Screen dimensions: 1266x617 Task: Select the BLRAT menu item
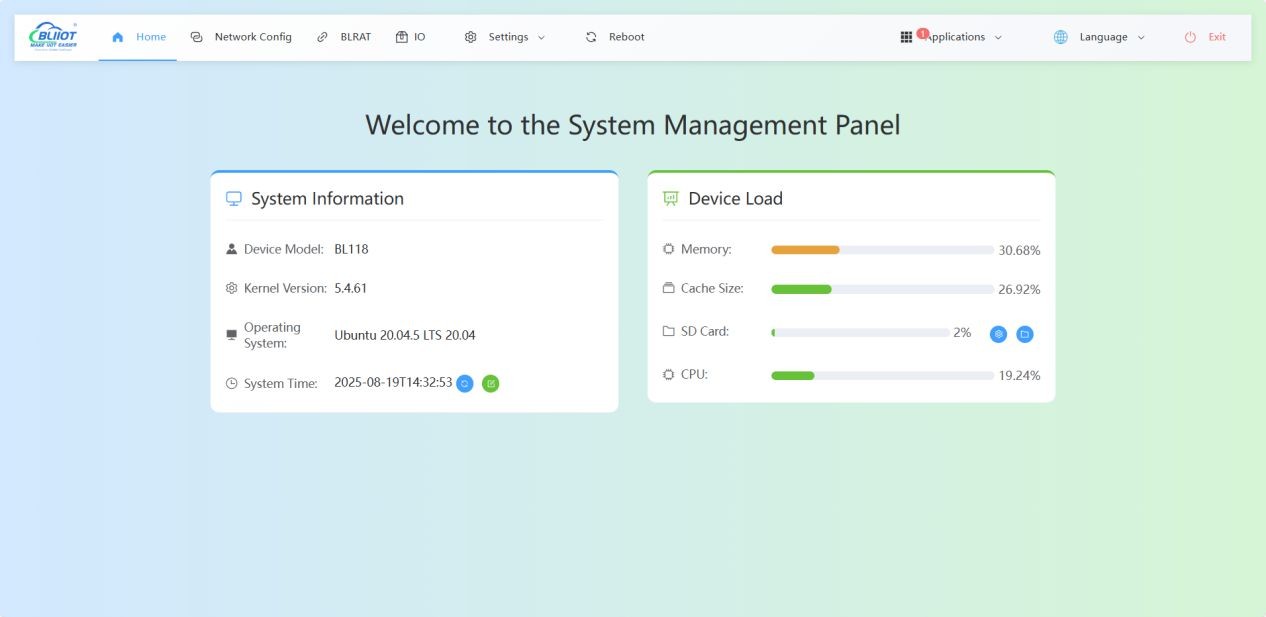tap(345, 37)
